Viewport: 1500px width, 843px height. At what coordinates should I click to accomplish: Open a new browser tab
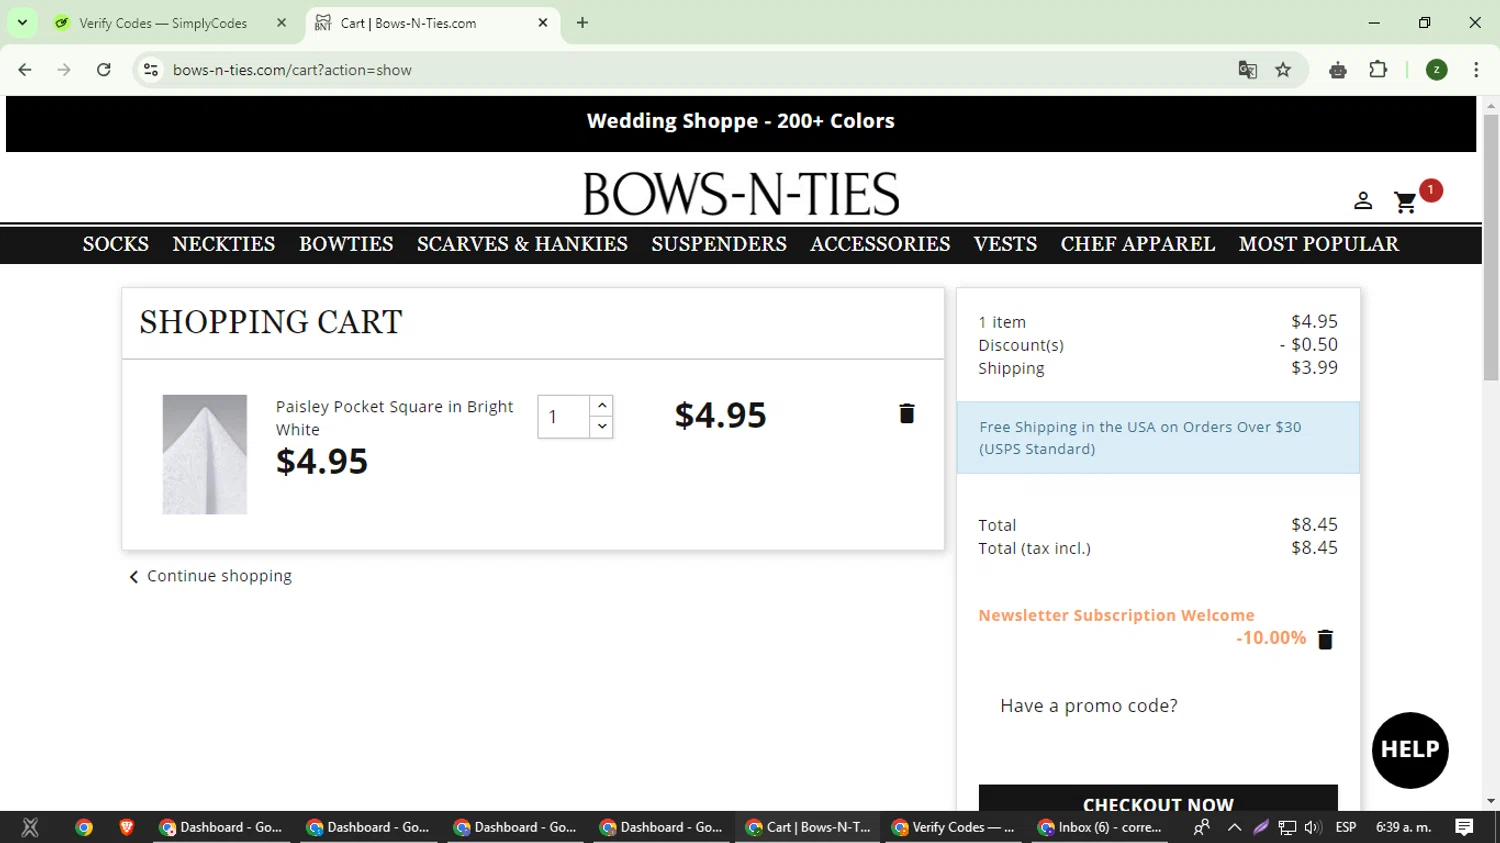click(582, 22)
